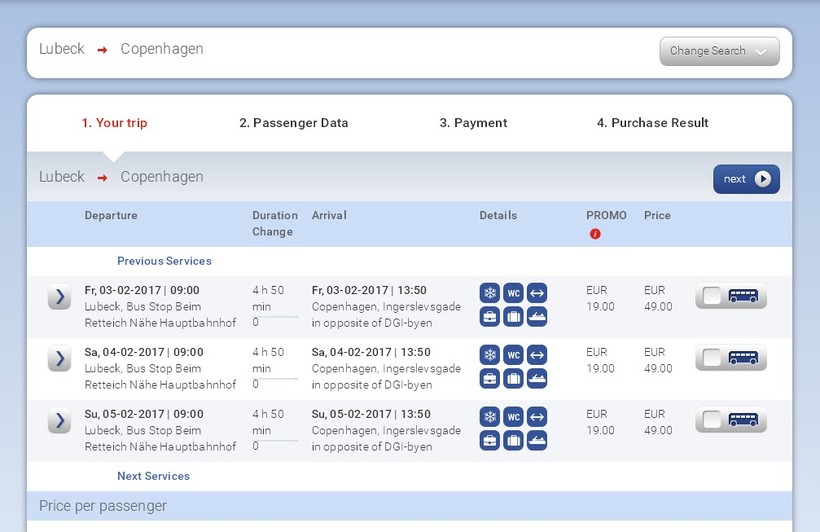The width and height of the screenshot is (820, 532).
Task: Check the Su, 05-02-2017 bus selection box
Action: (x=711, y=420)
